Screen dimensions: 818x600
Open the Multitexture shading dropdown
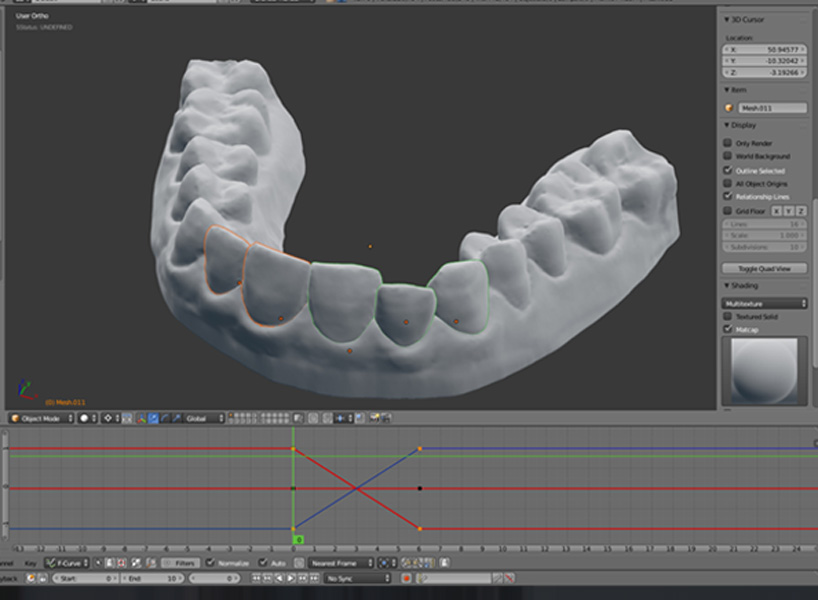click(765, 303)
